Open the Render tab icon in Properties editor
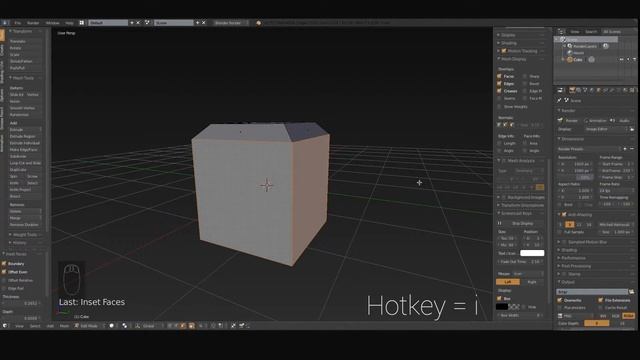The height and width of the screenshot is (360, 640). 572,90
